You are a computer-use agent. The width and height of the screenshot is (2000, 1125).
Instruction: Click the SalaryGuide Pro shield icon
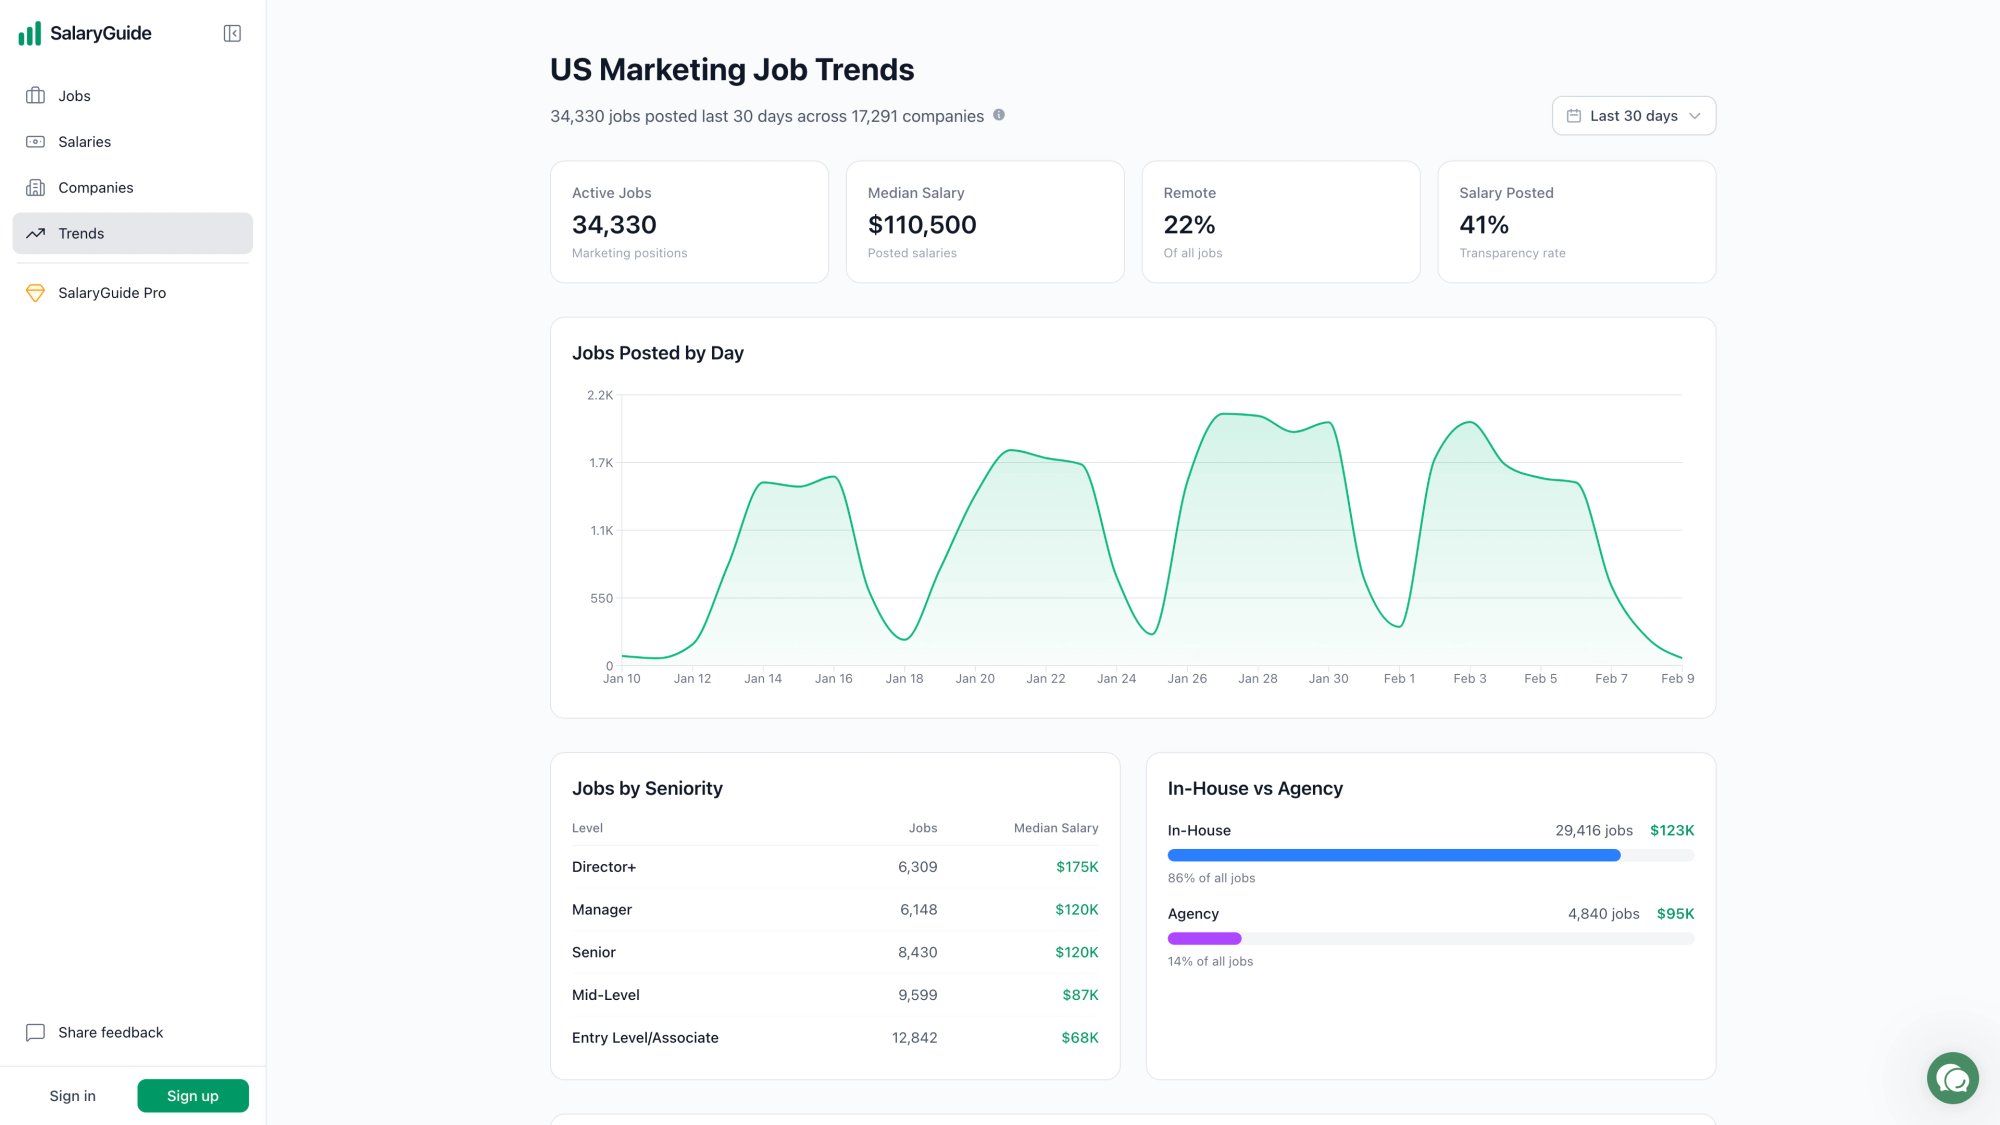pos(35,292)
